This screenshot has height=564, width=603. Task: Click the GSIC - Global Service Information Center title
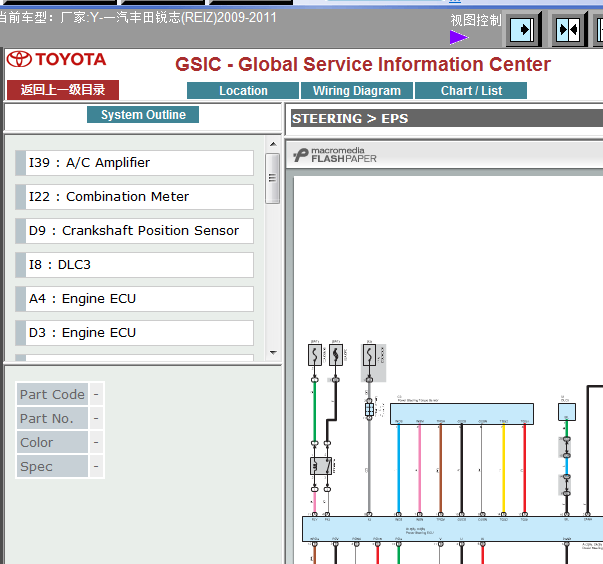click(363, 64)
